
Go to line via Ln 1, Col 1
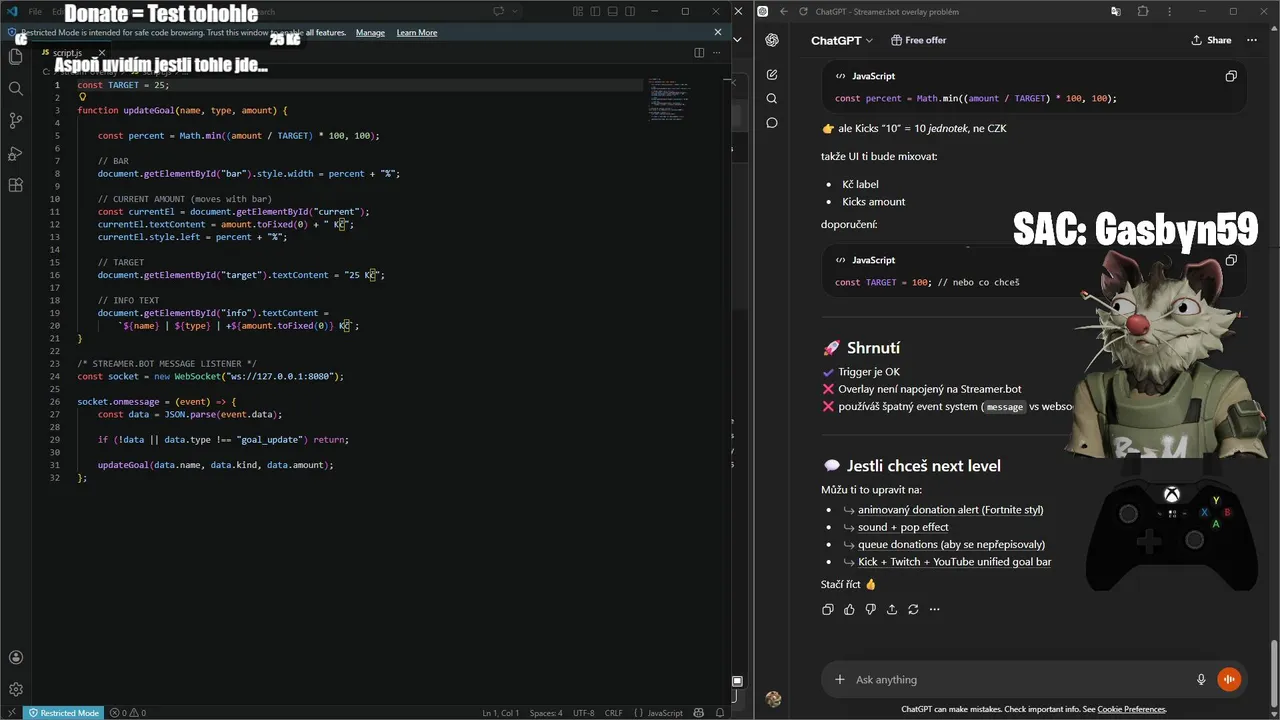501,713
